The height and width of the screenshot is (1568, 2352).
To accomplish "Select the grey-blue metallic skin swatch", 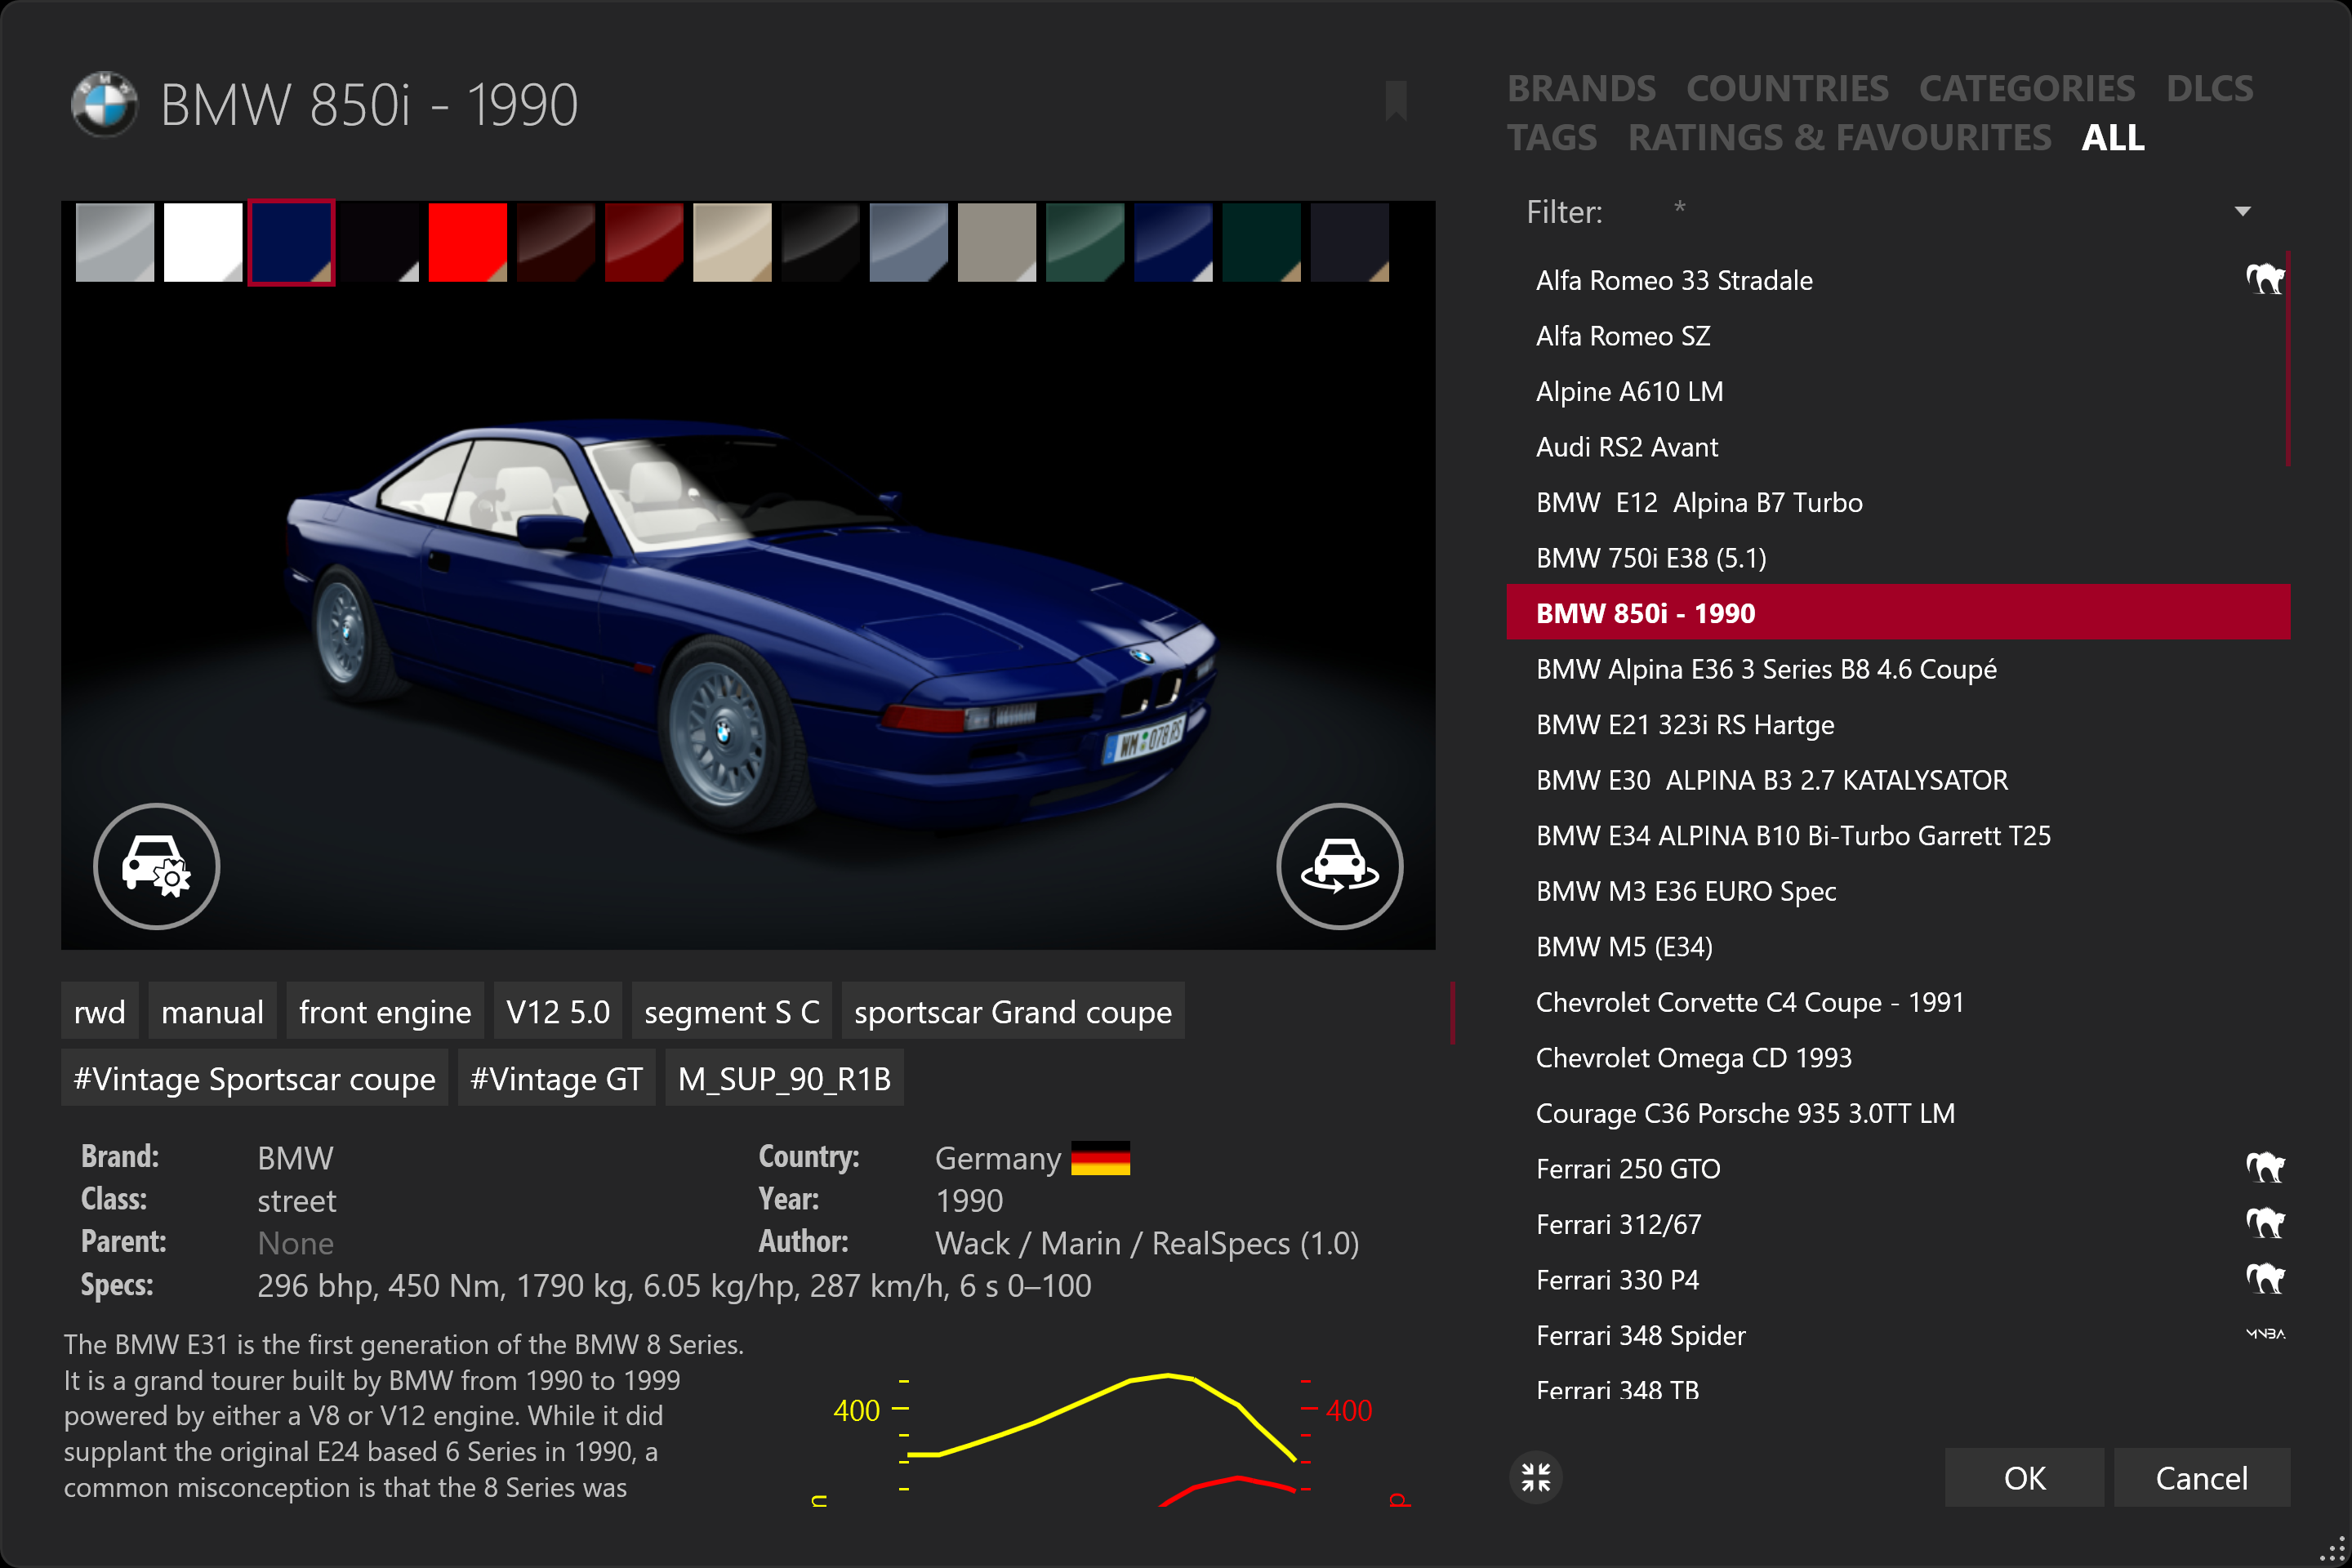I will (909, 242).
